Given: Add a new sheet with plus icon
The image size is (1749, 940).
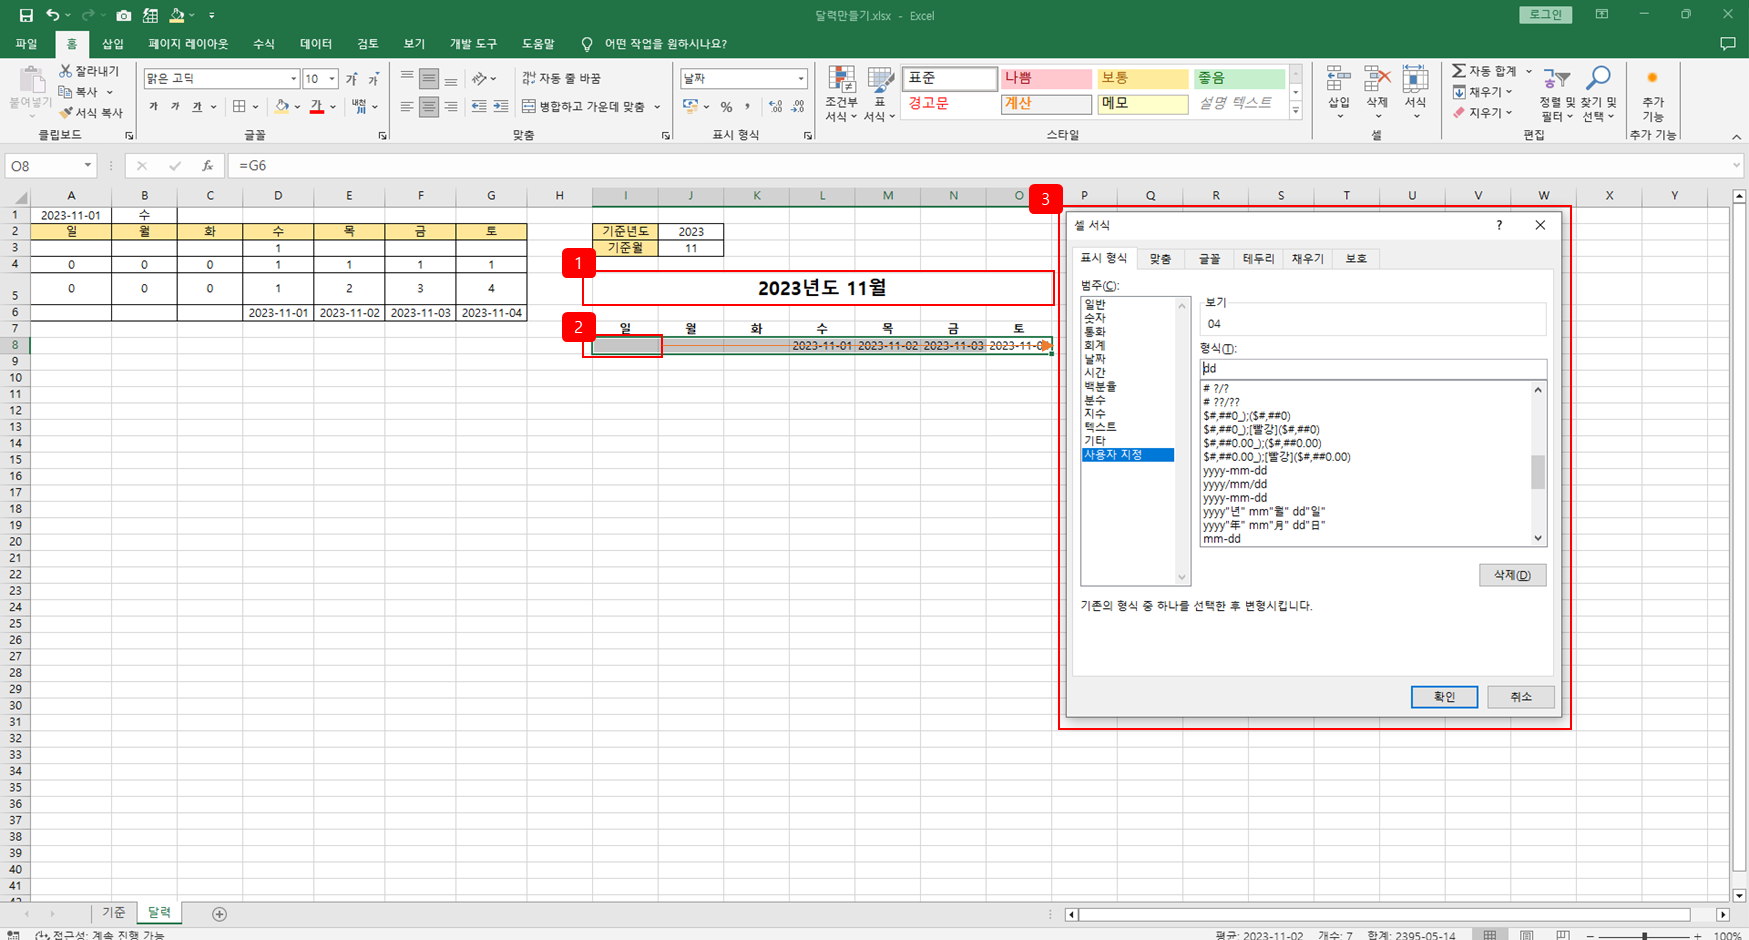Looking at the screenshot, I should (x=219, y=914).
